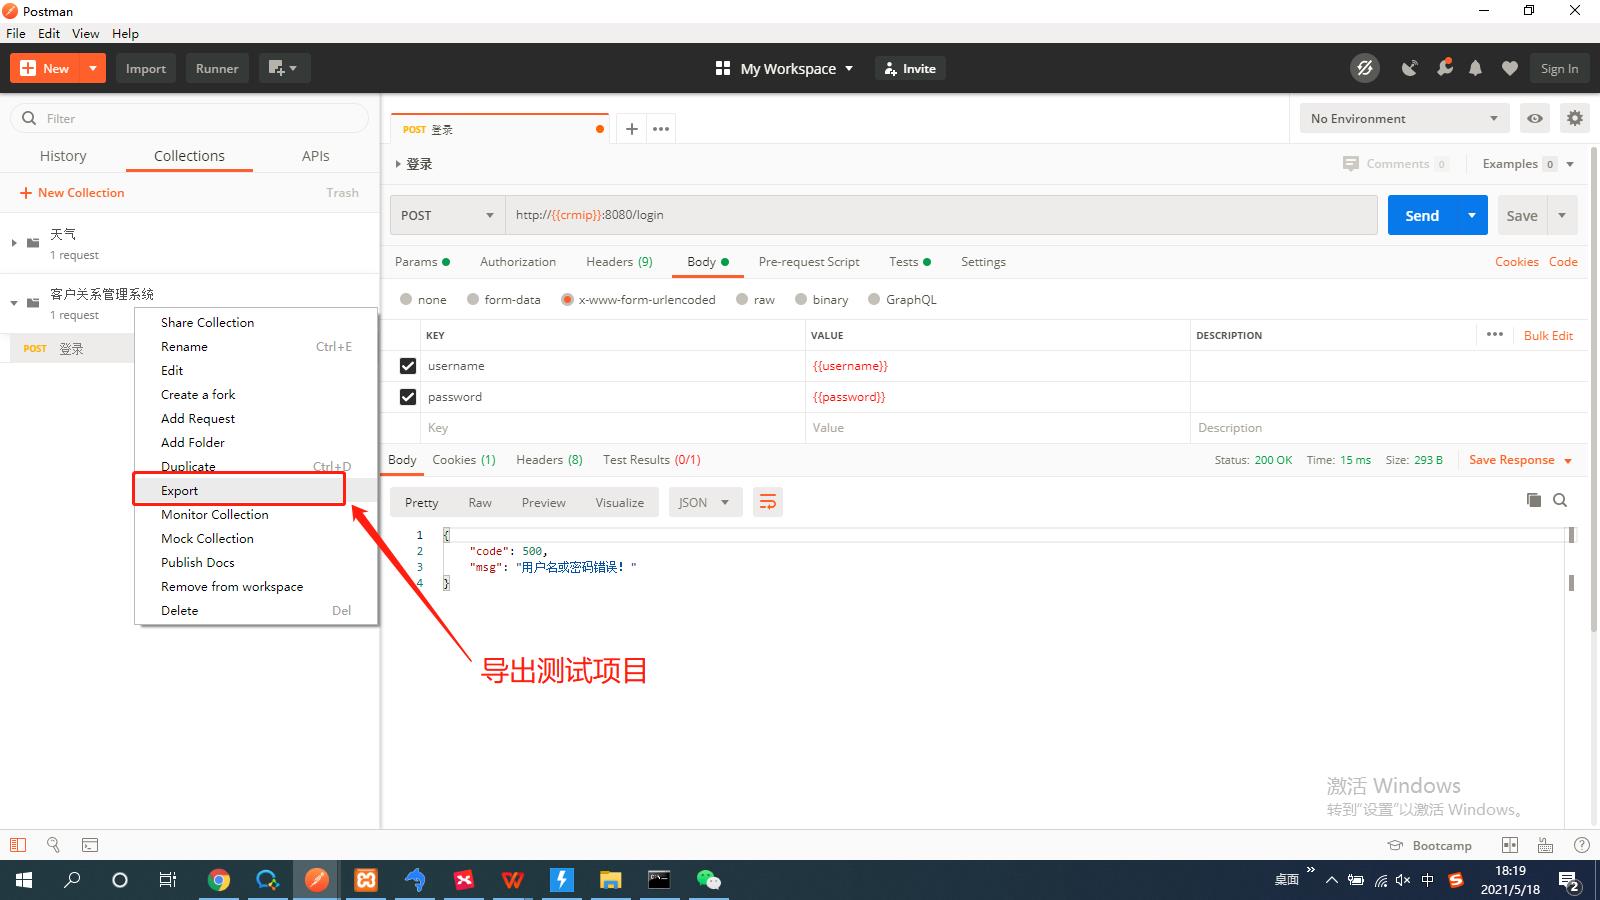Open find and replace in status bar
The image size is (1600, 900).
point(53,845)
